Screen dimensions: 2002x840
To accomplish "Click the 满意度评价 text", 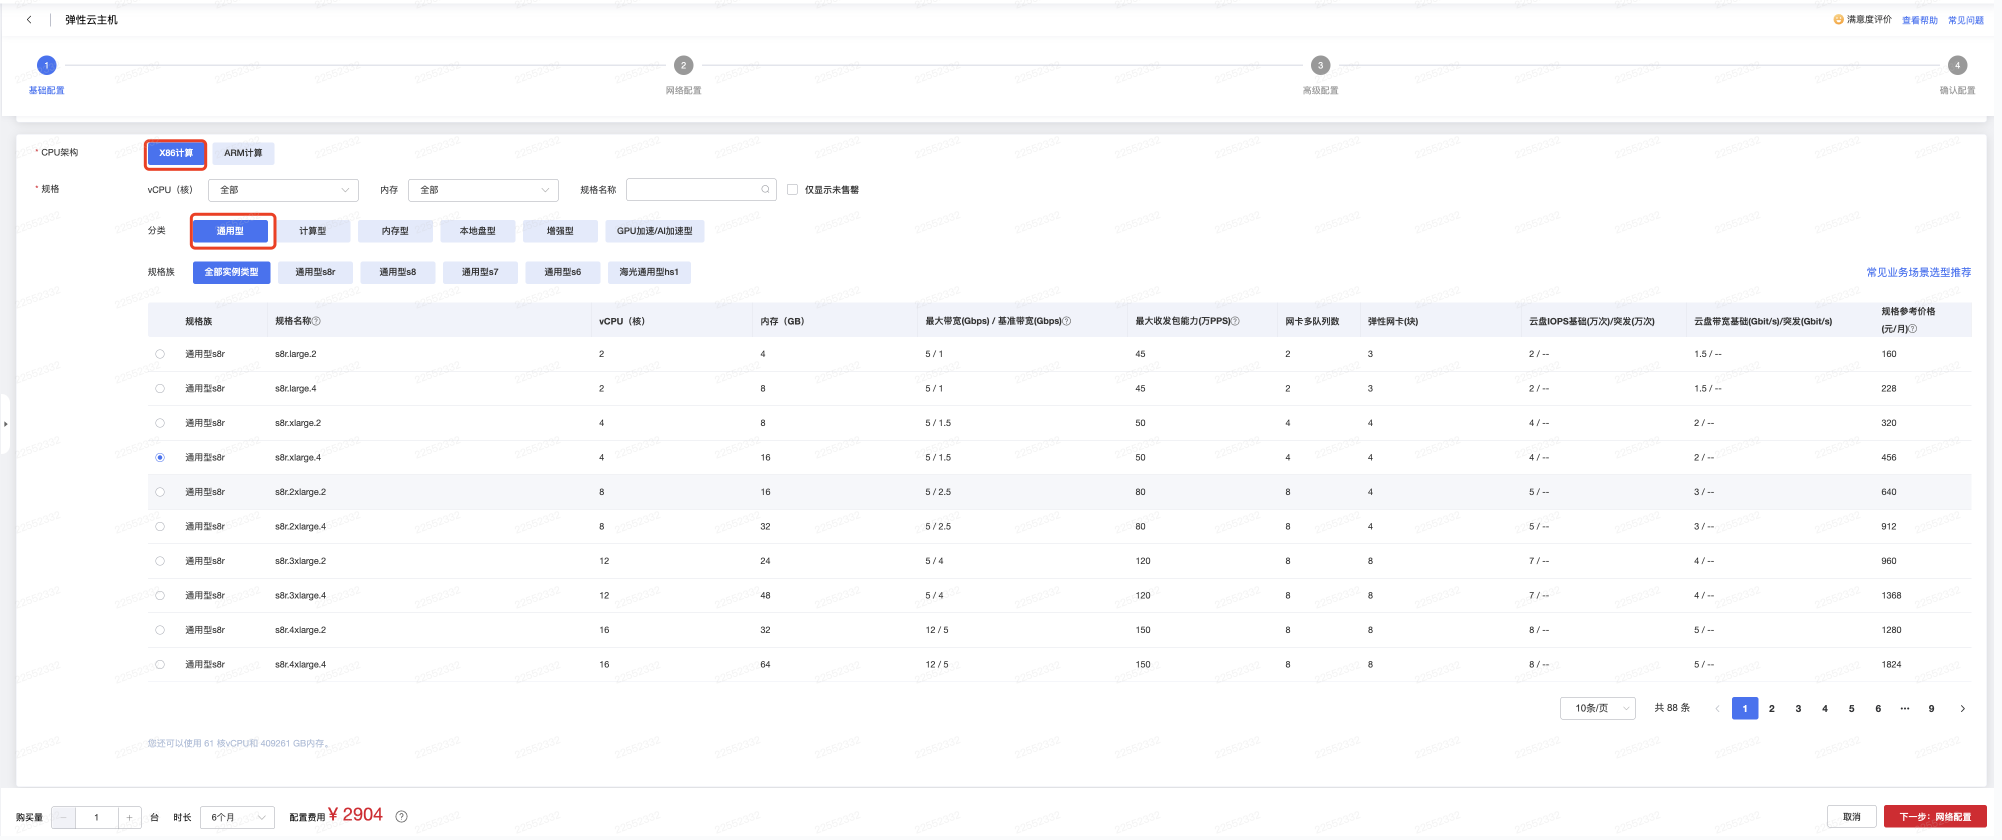I will [1869, 19].
